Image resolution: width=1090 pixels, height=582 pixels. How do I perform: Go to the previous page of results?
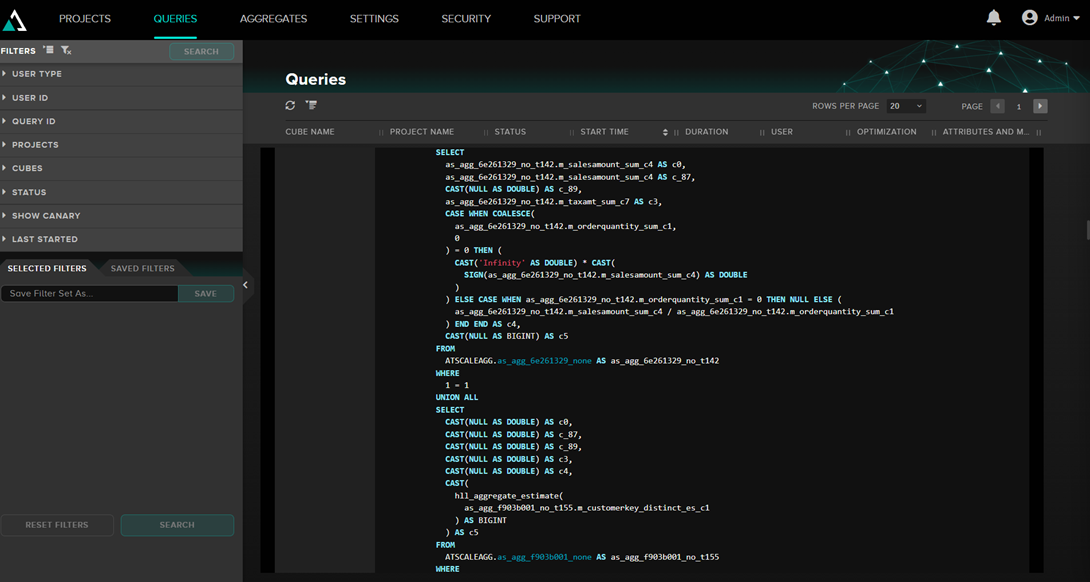coord(997,106)
